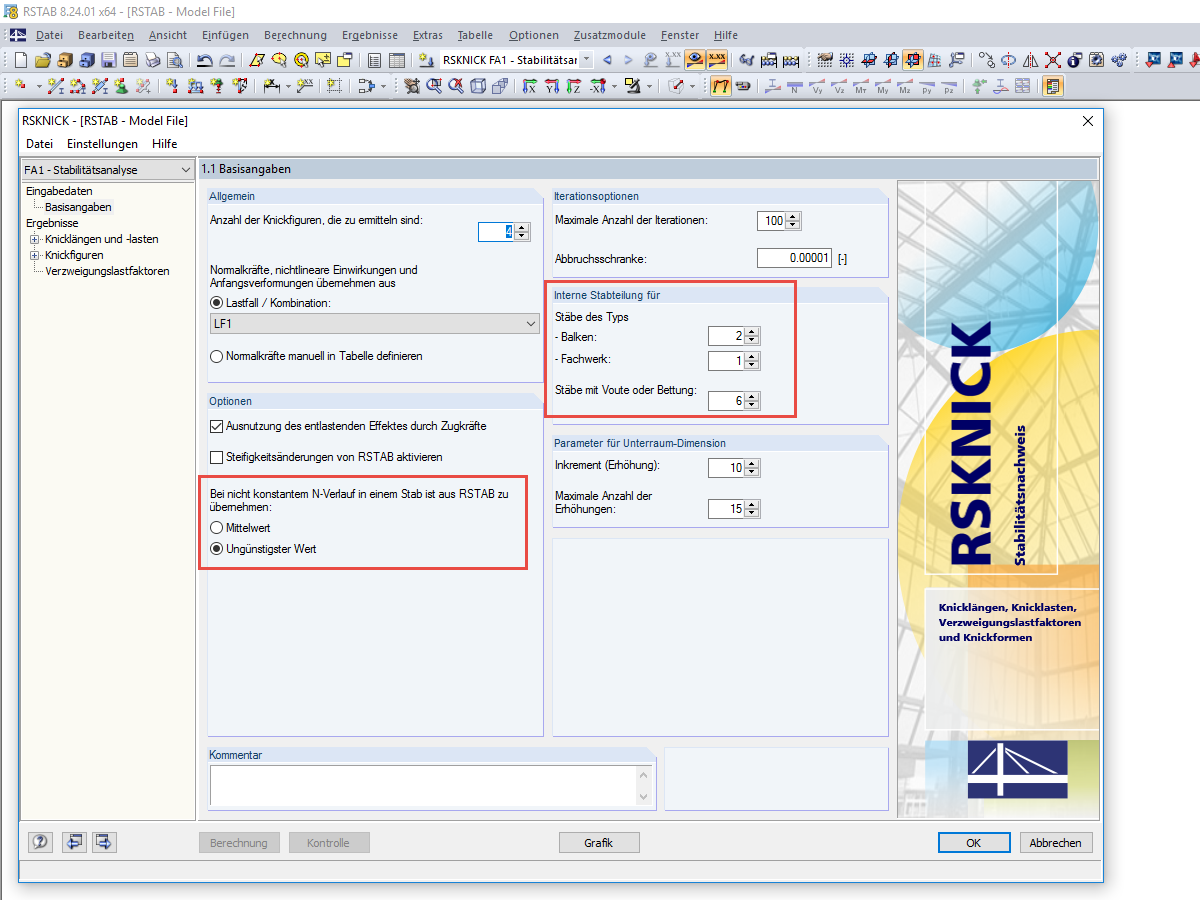Toggle the result values x.xx icon
This screenshot has height=900, width=1200.
717,60
